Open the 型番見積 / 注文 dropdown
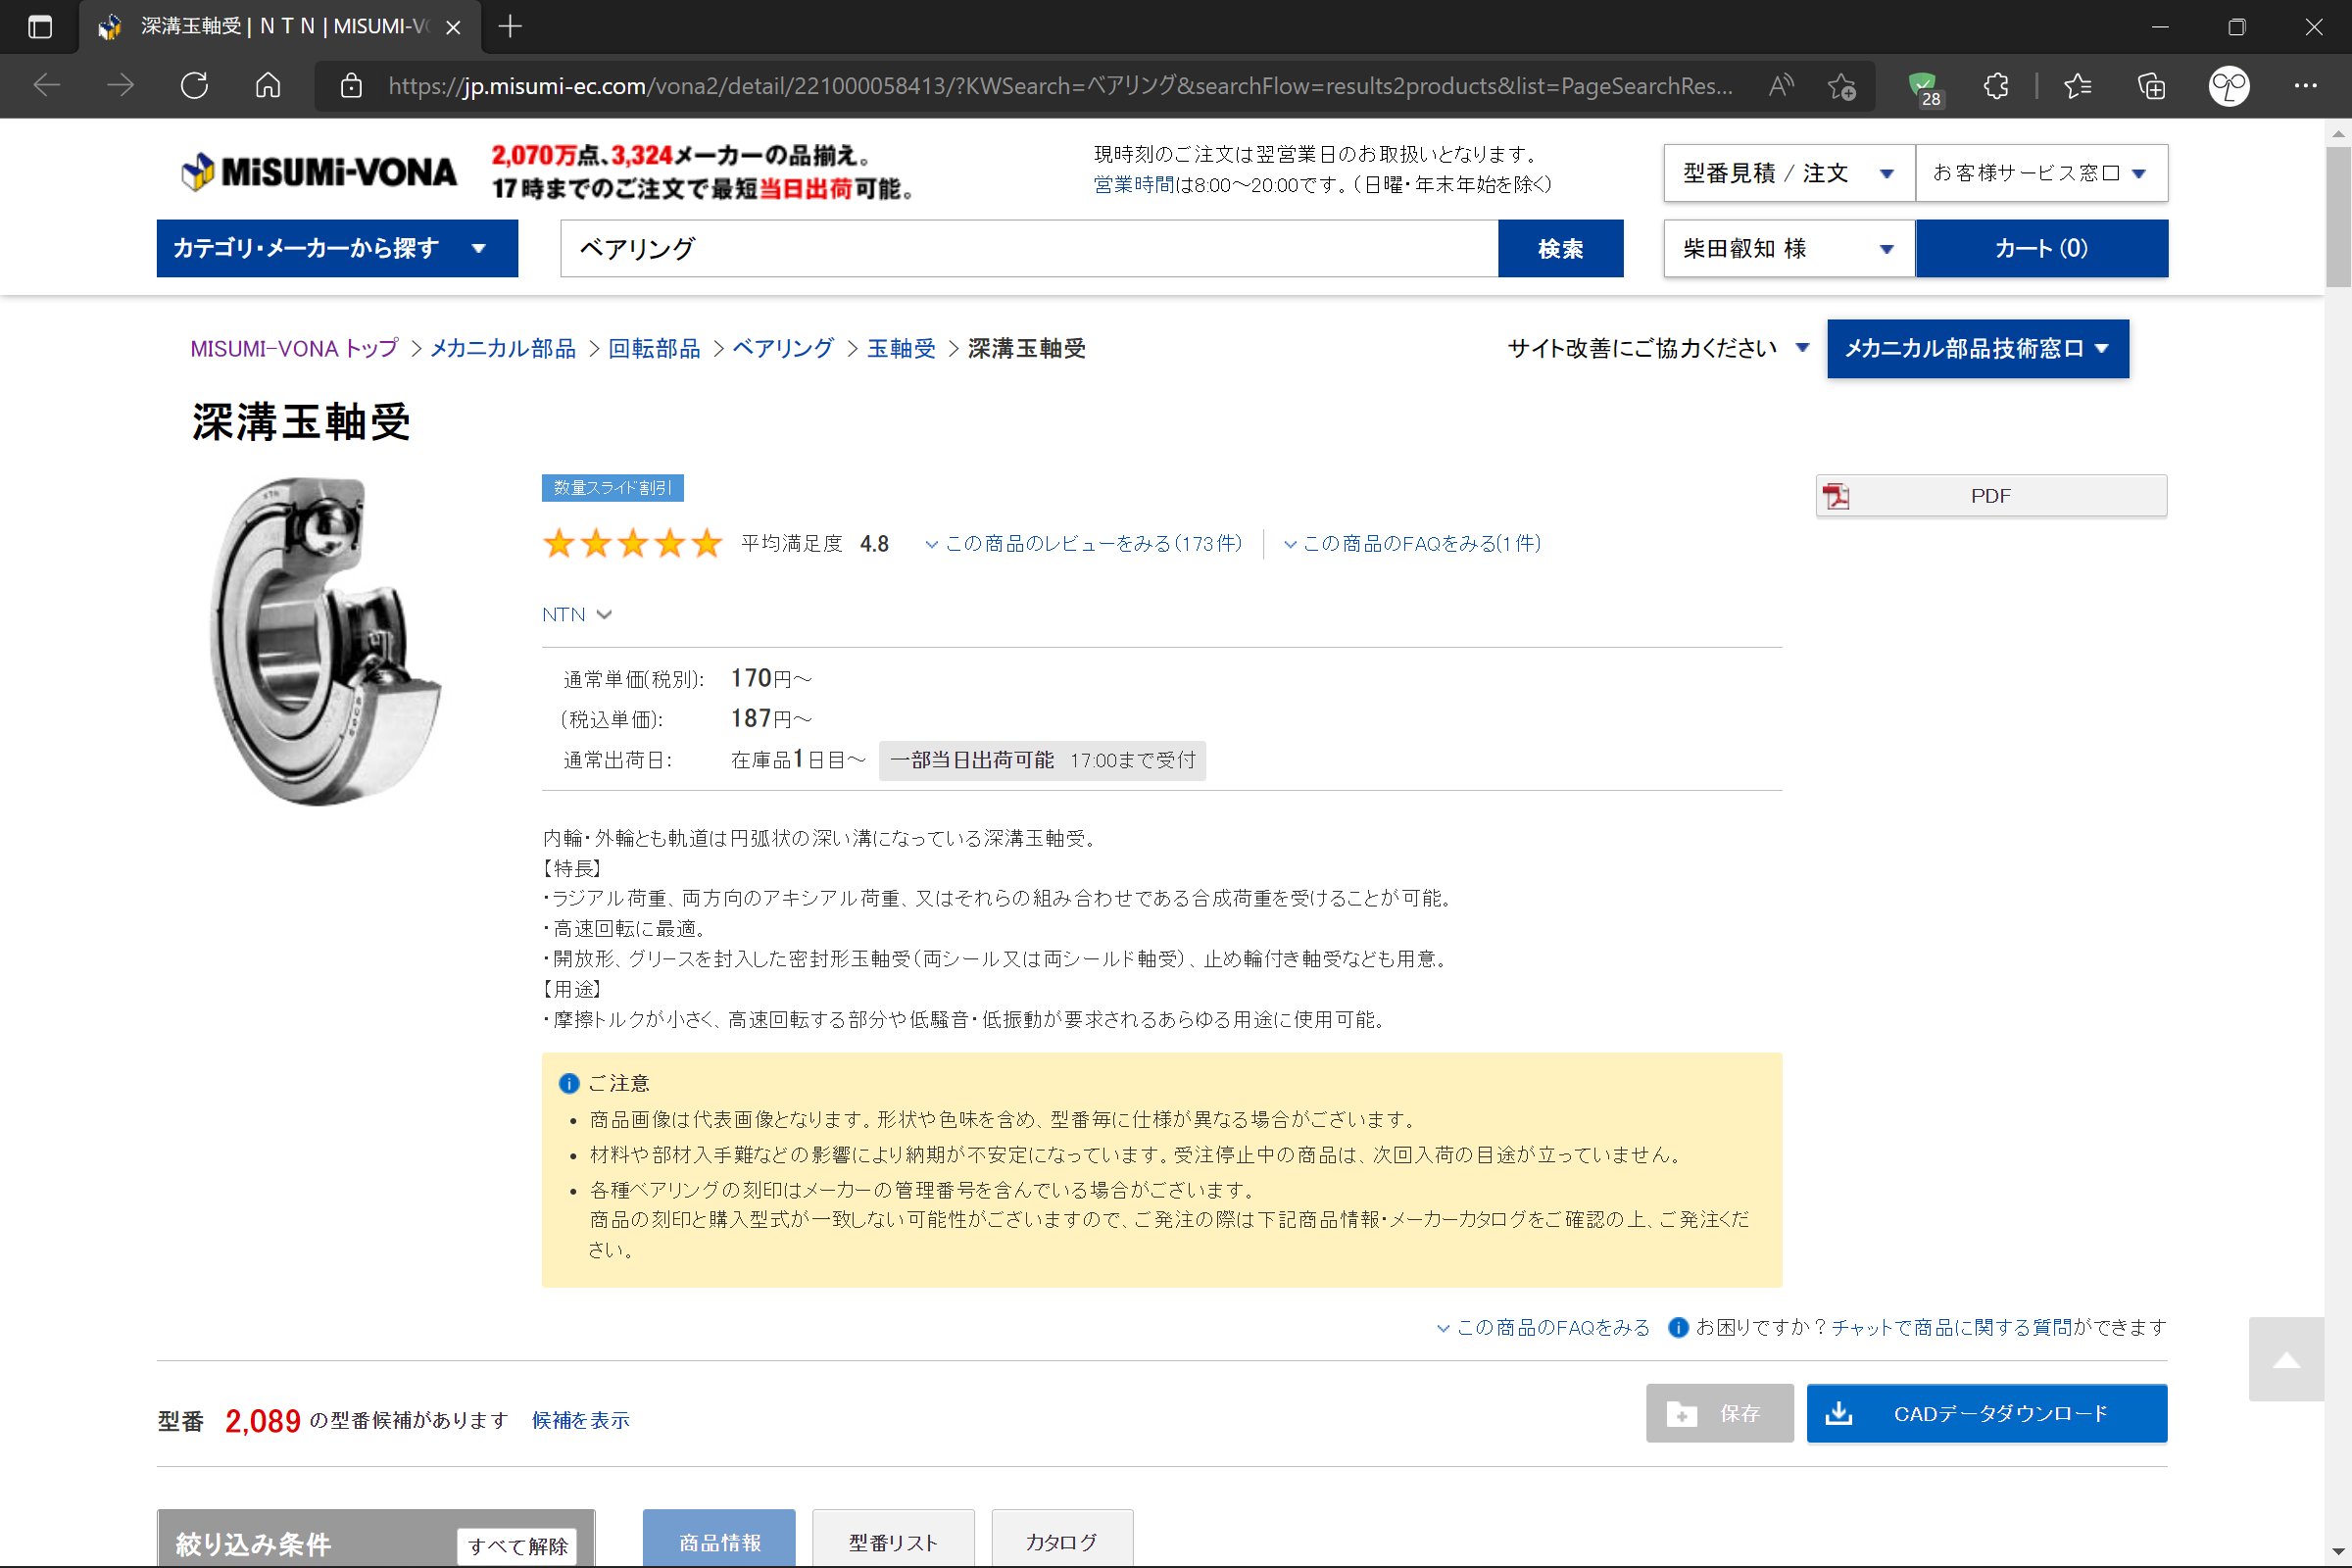 pos(1789,173)
